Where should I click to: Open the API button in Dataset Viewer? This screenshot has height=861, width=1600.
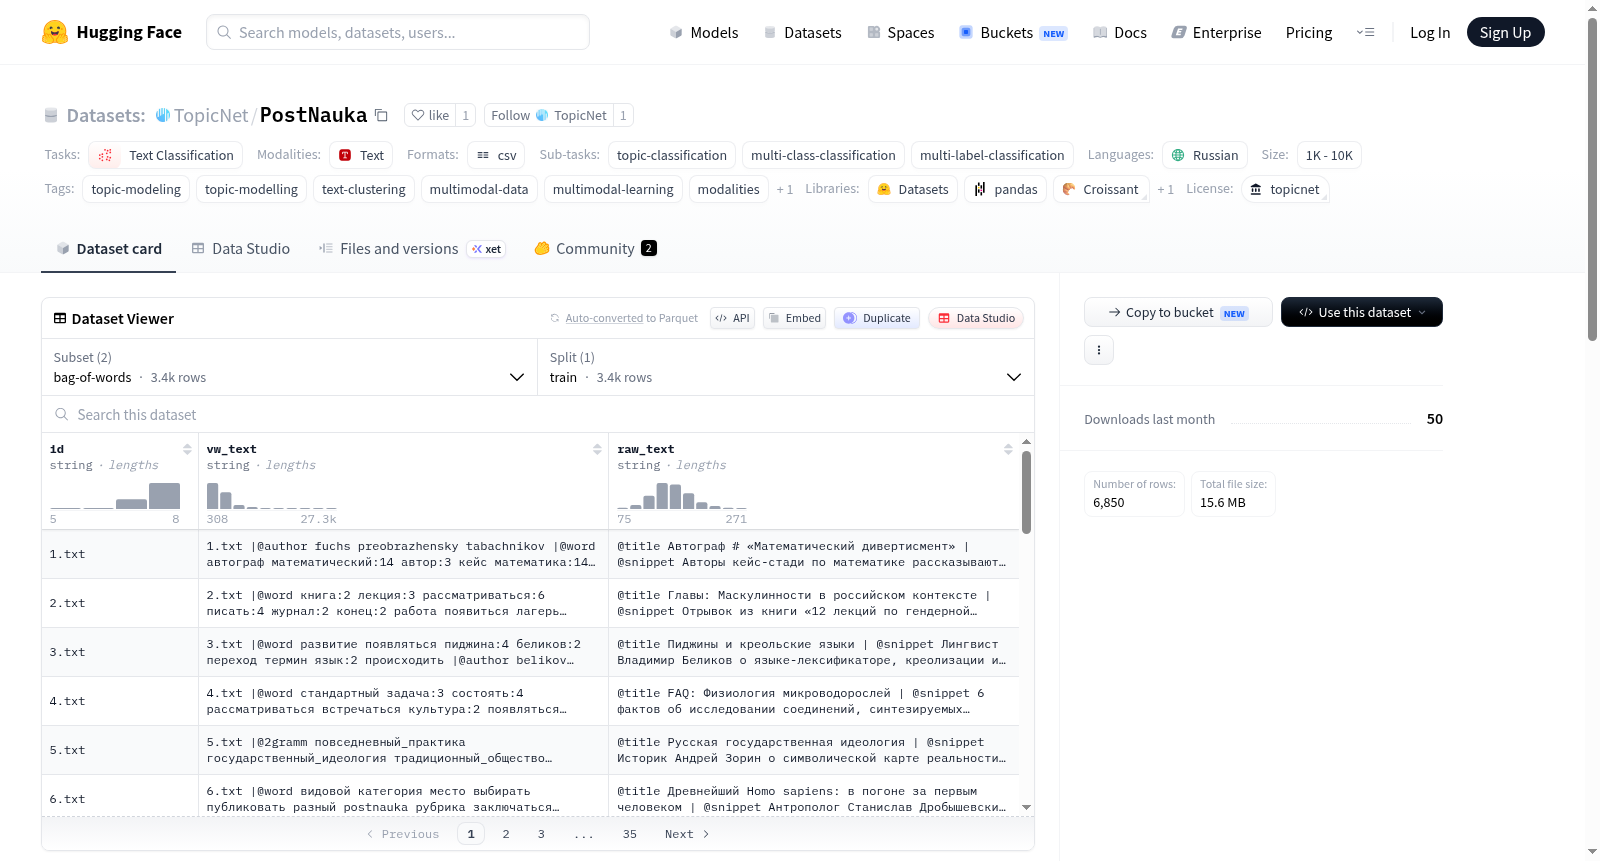(732, 318)
